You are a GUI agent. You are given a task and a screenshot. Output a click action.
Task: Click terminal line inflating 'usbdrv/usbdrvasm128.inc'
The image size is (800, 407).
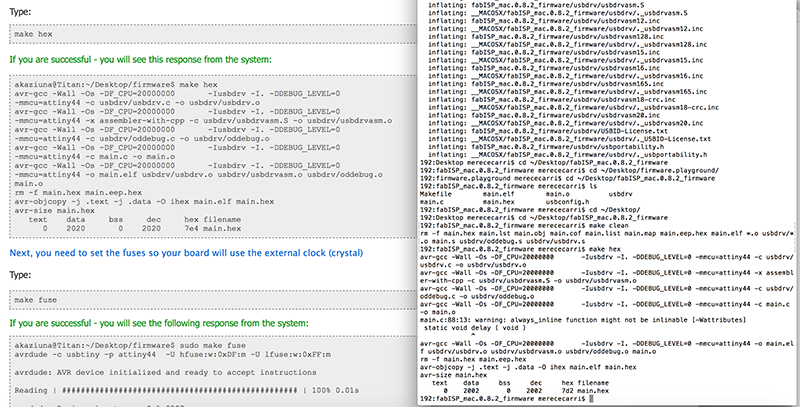click(546, 37)
